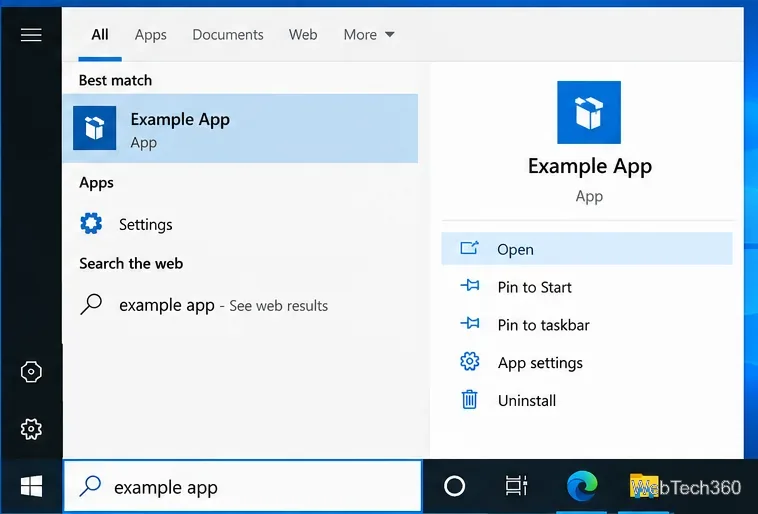Image resolution: width=758 pixels, height=514 pixels.
Task: Click the Open icon in actions list
Action: 469,248
